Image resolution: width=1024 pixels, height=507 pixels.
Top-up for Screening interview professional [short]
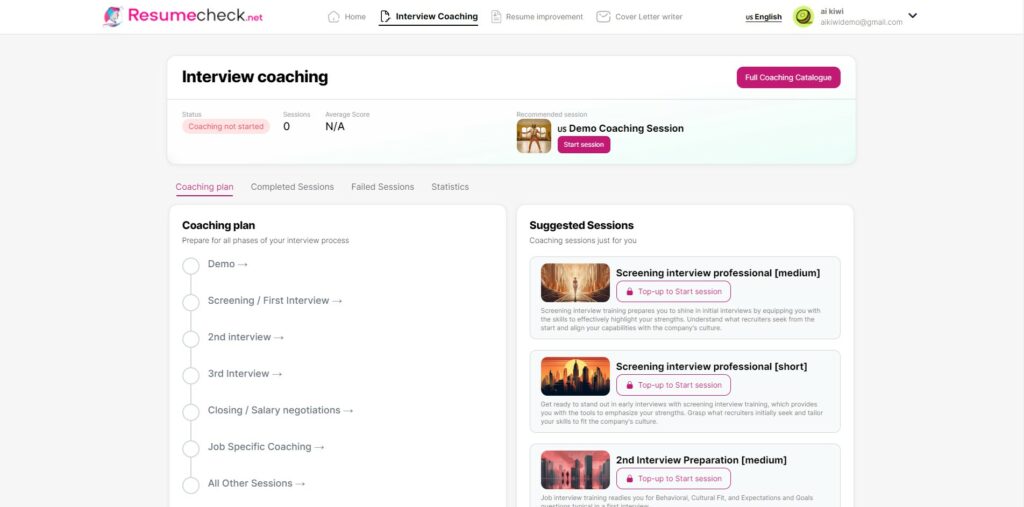[x=673, y=385]
